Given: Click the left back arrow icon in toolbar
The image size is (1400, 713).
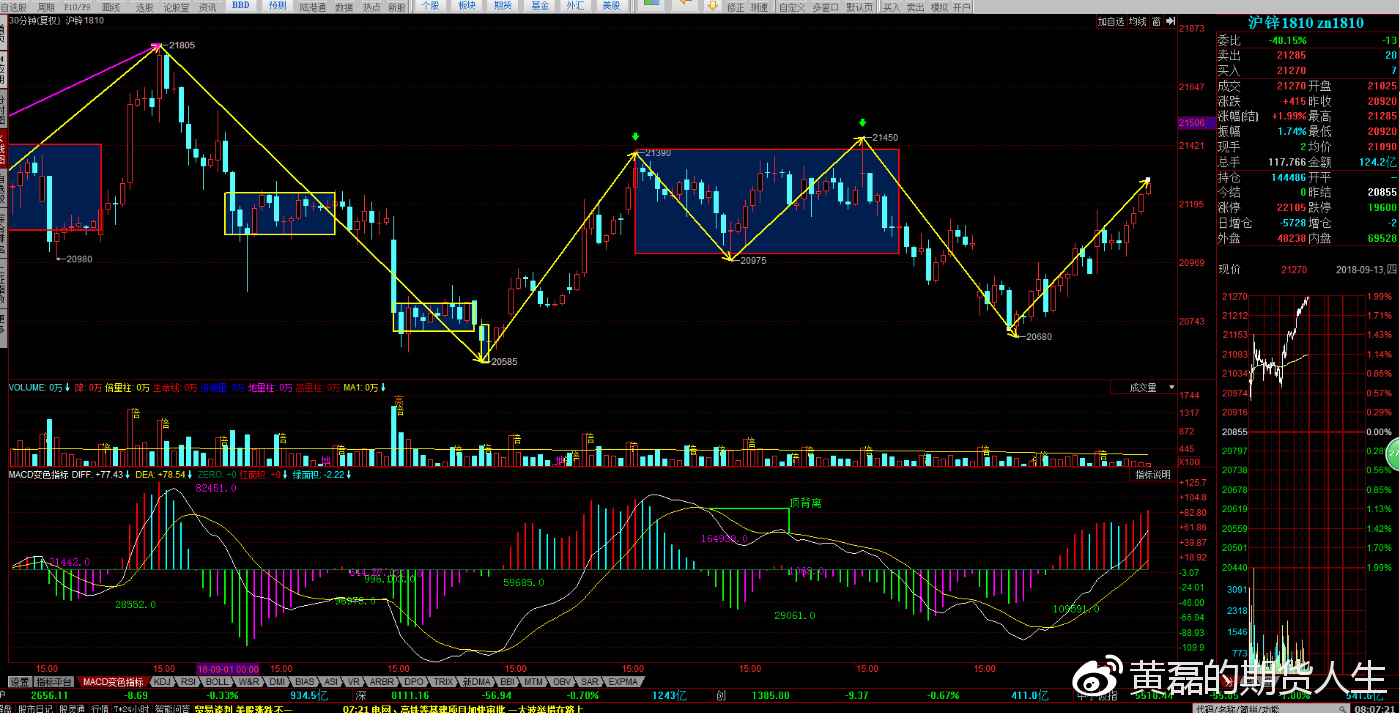Looking at the screenshot, I should 687,6.
